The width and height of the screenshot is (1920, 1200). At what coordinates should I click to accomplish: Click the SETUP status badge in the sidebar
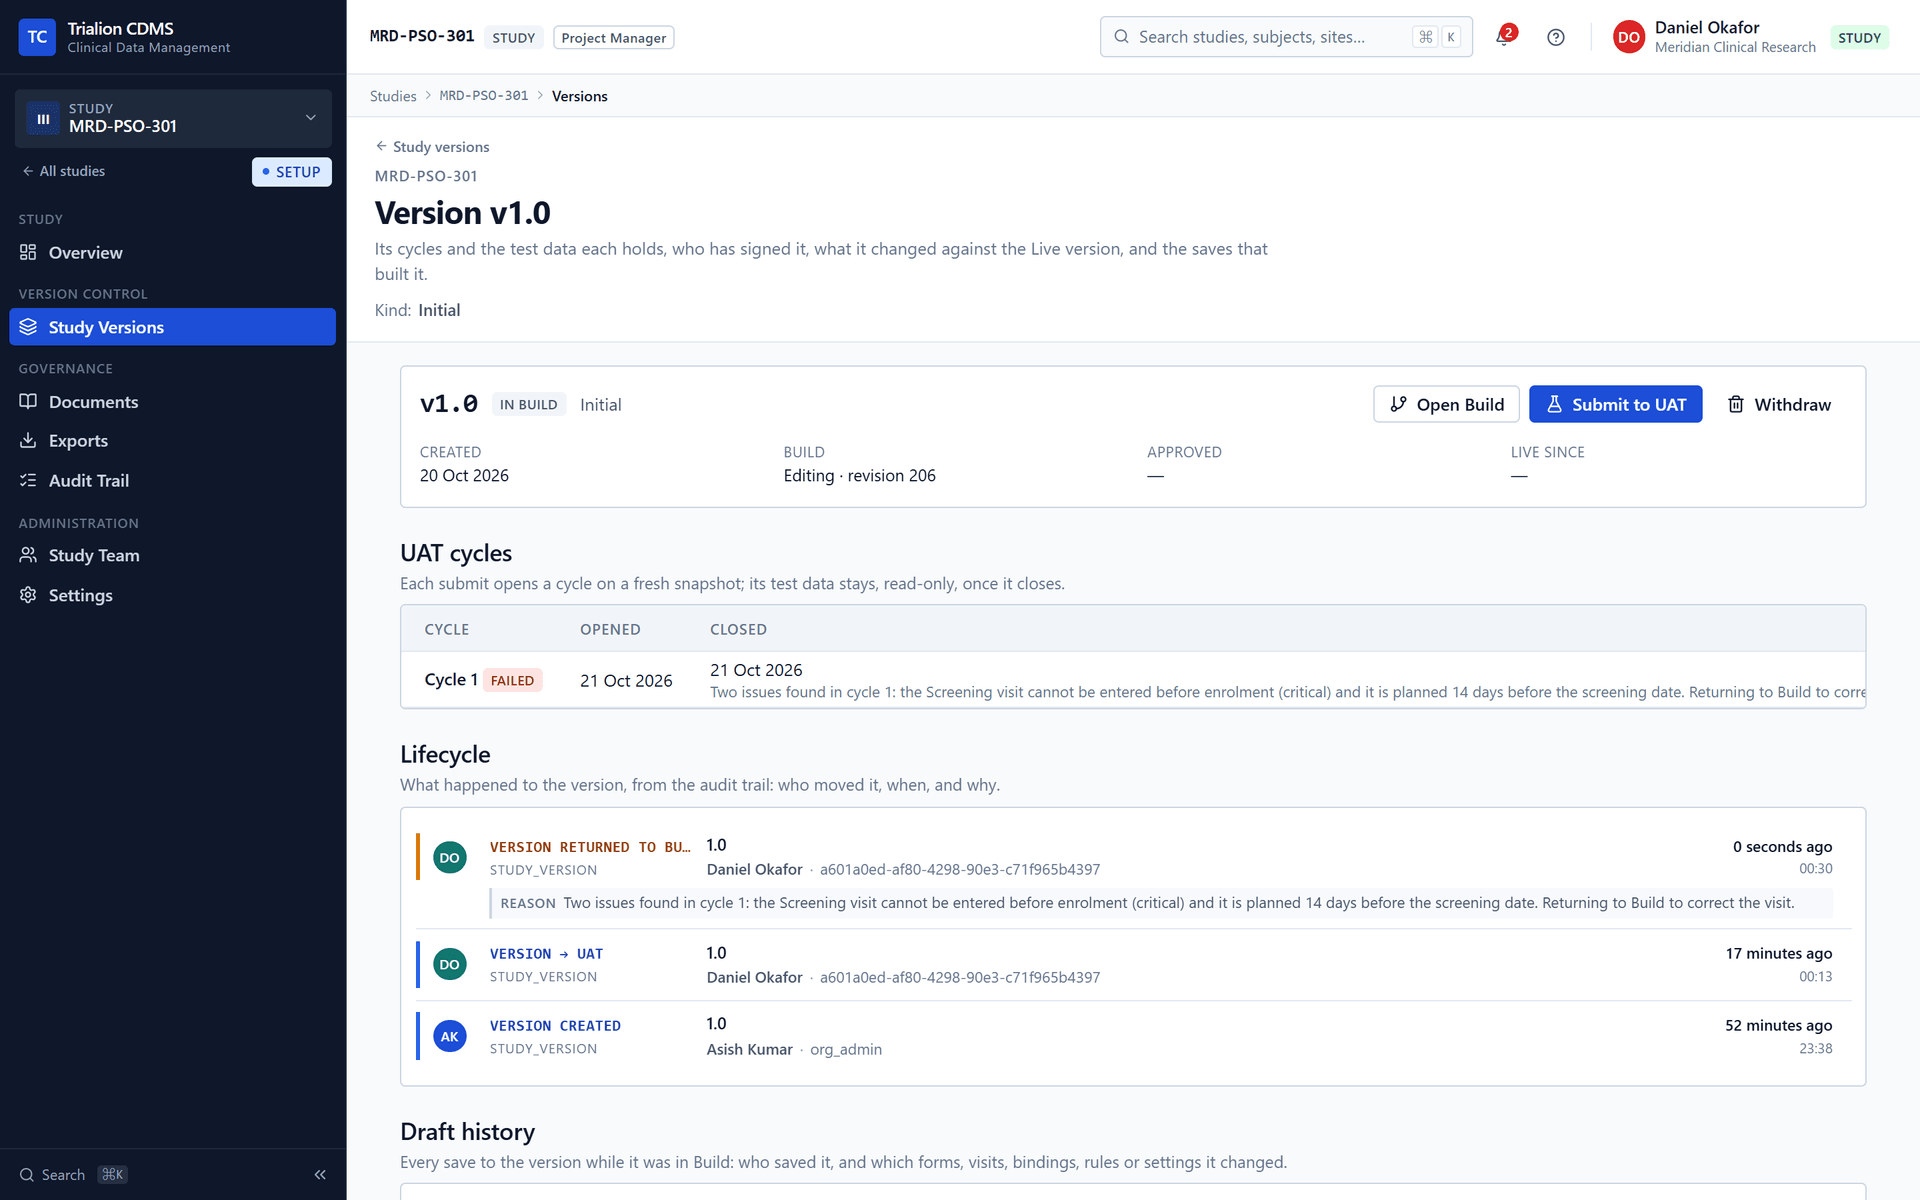(x=291, y=172)
